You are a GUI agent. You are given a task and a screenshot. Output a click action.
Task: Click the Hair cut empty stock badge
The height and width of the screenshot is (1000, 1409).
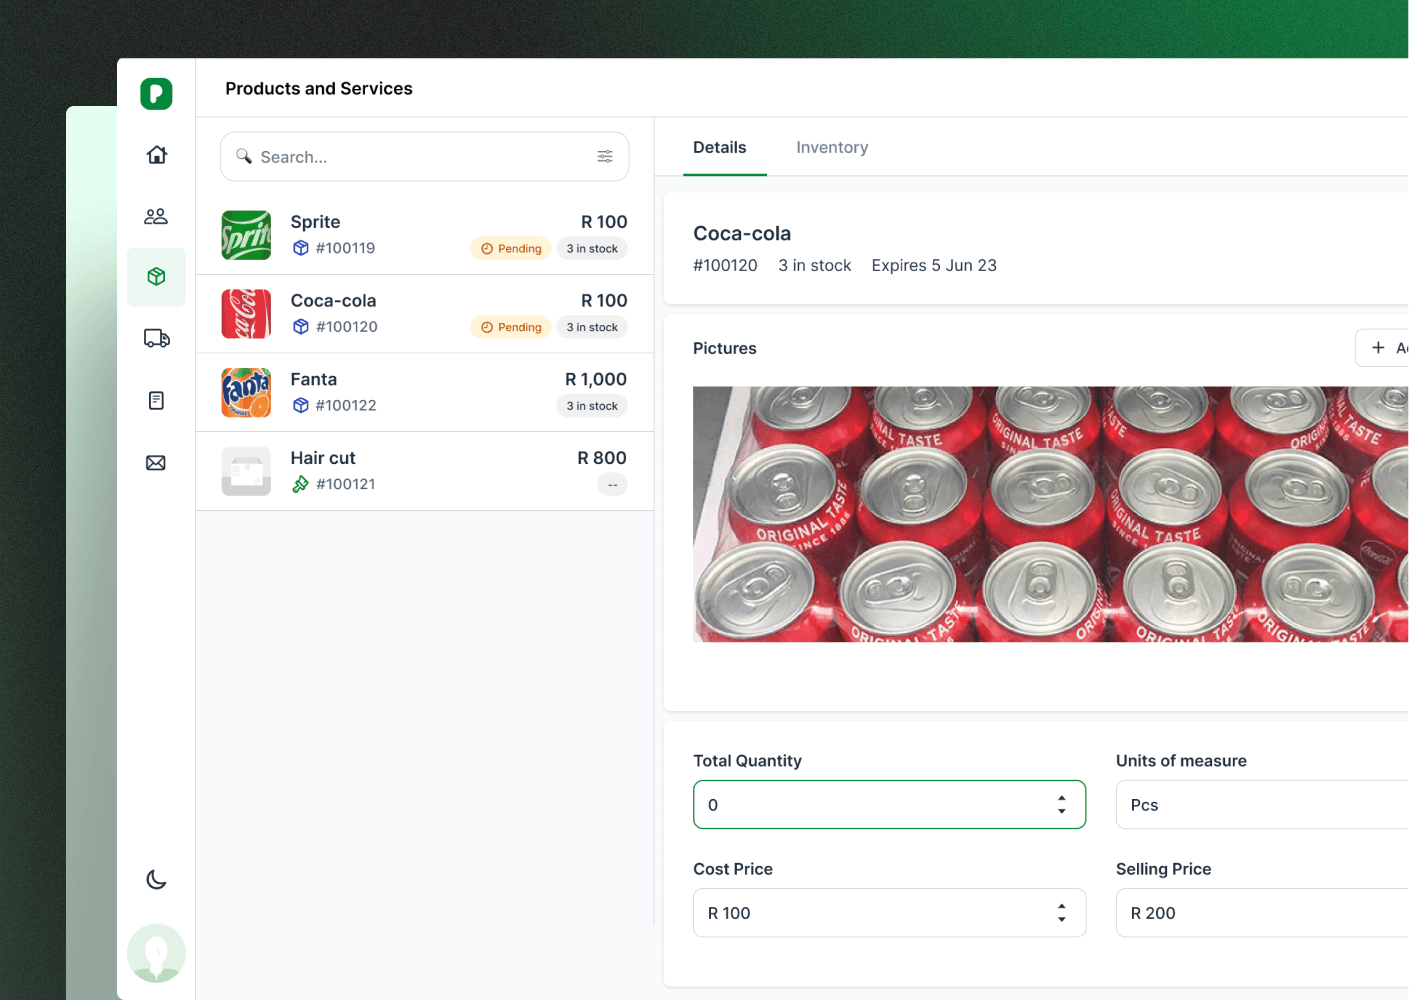click(x=613, y=485)
